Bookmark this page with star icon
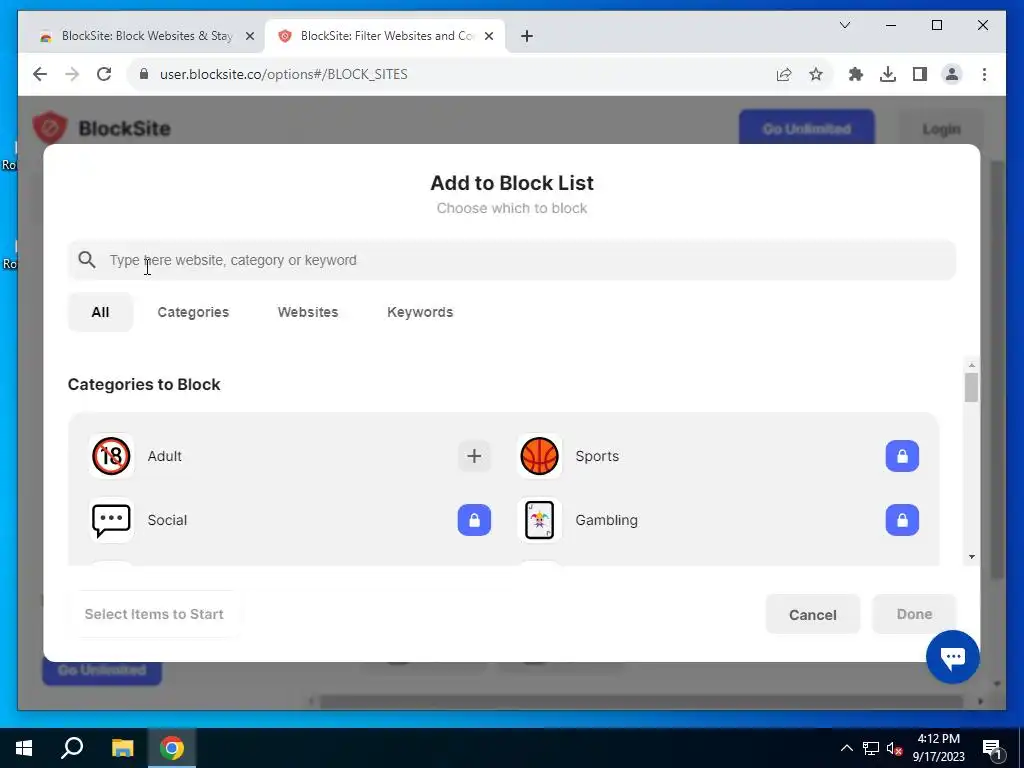Viewport: 1024px width, 768px height. click(816, 74)
